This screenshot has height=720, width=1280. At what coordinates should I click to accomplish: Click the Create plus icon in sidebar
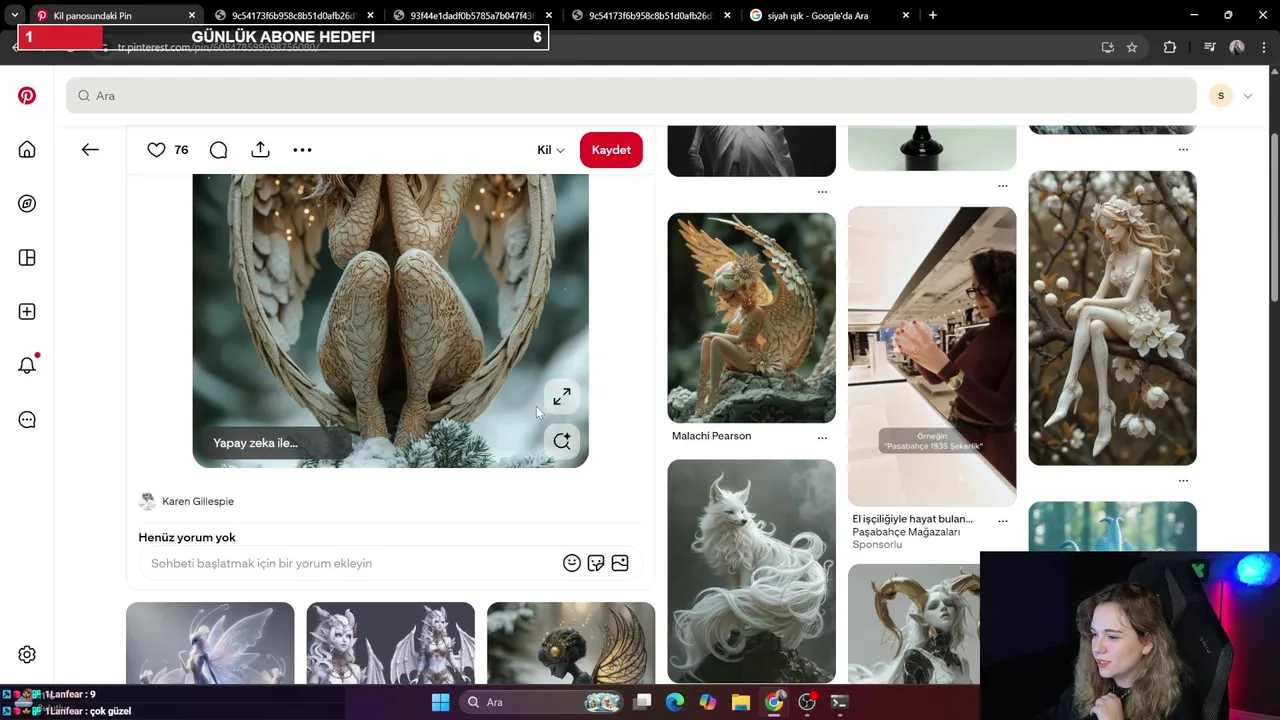point(27,312)
